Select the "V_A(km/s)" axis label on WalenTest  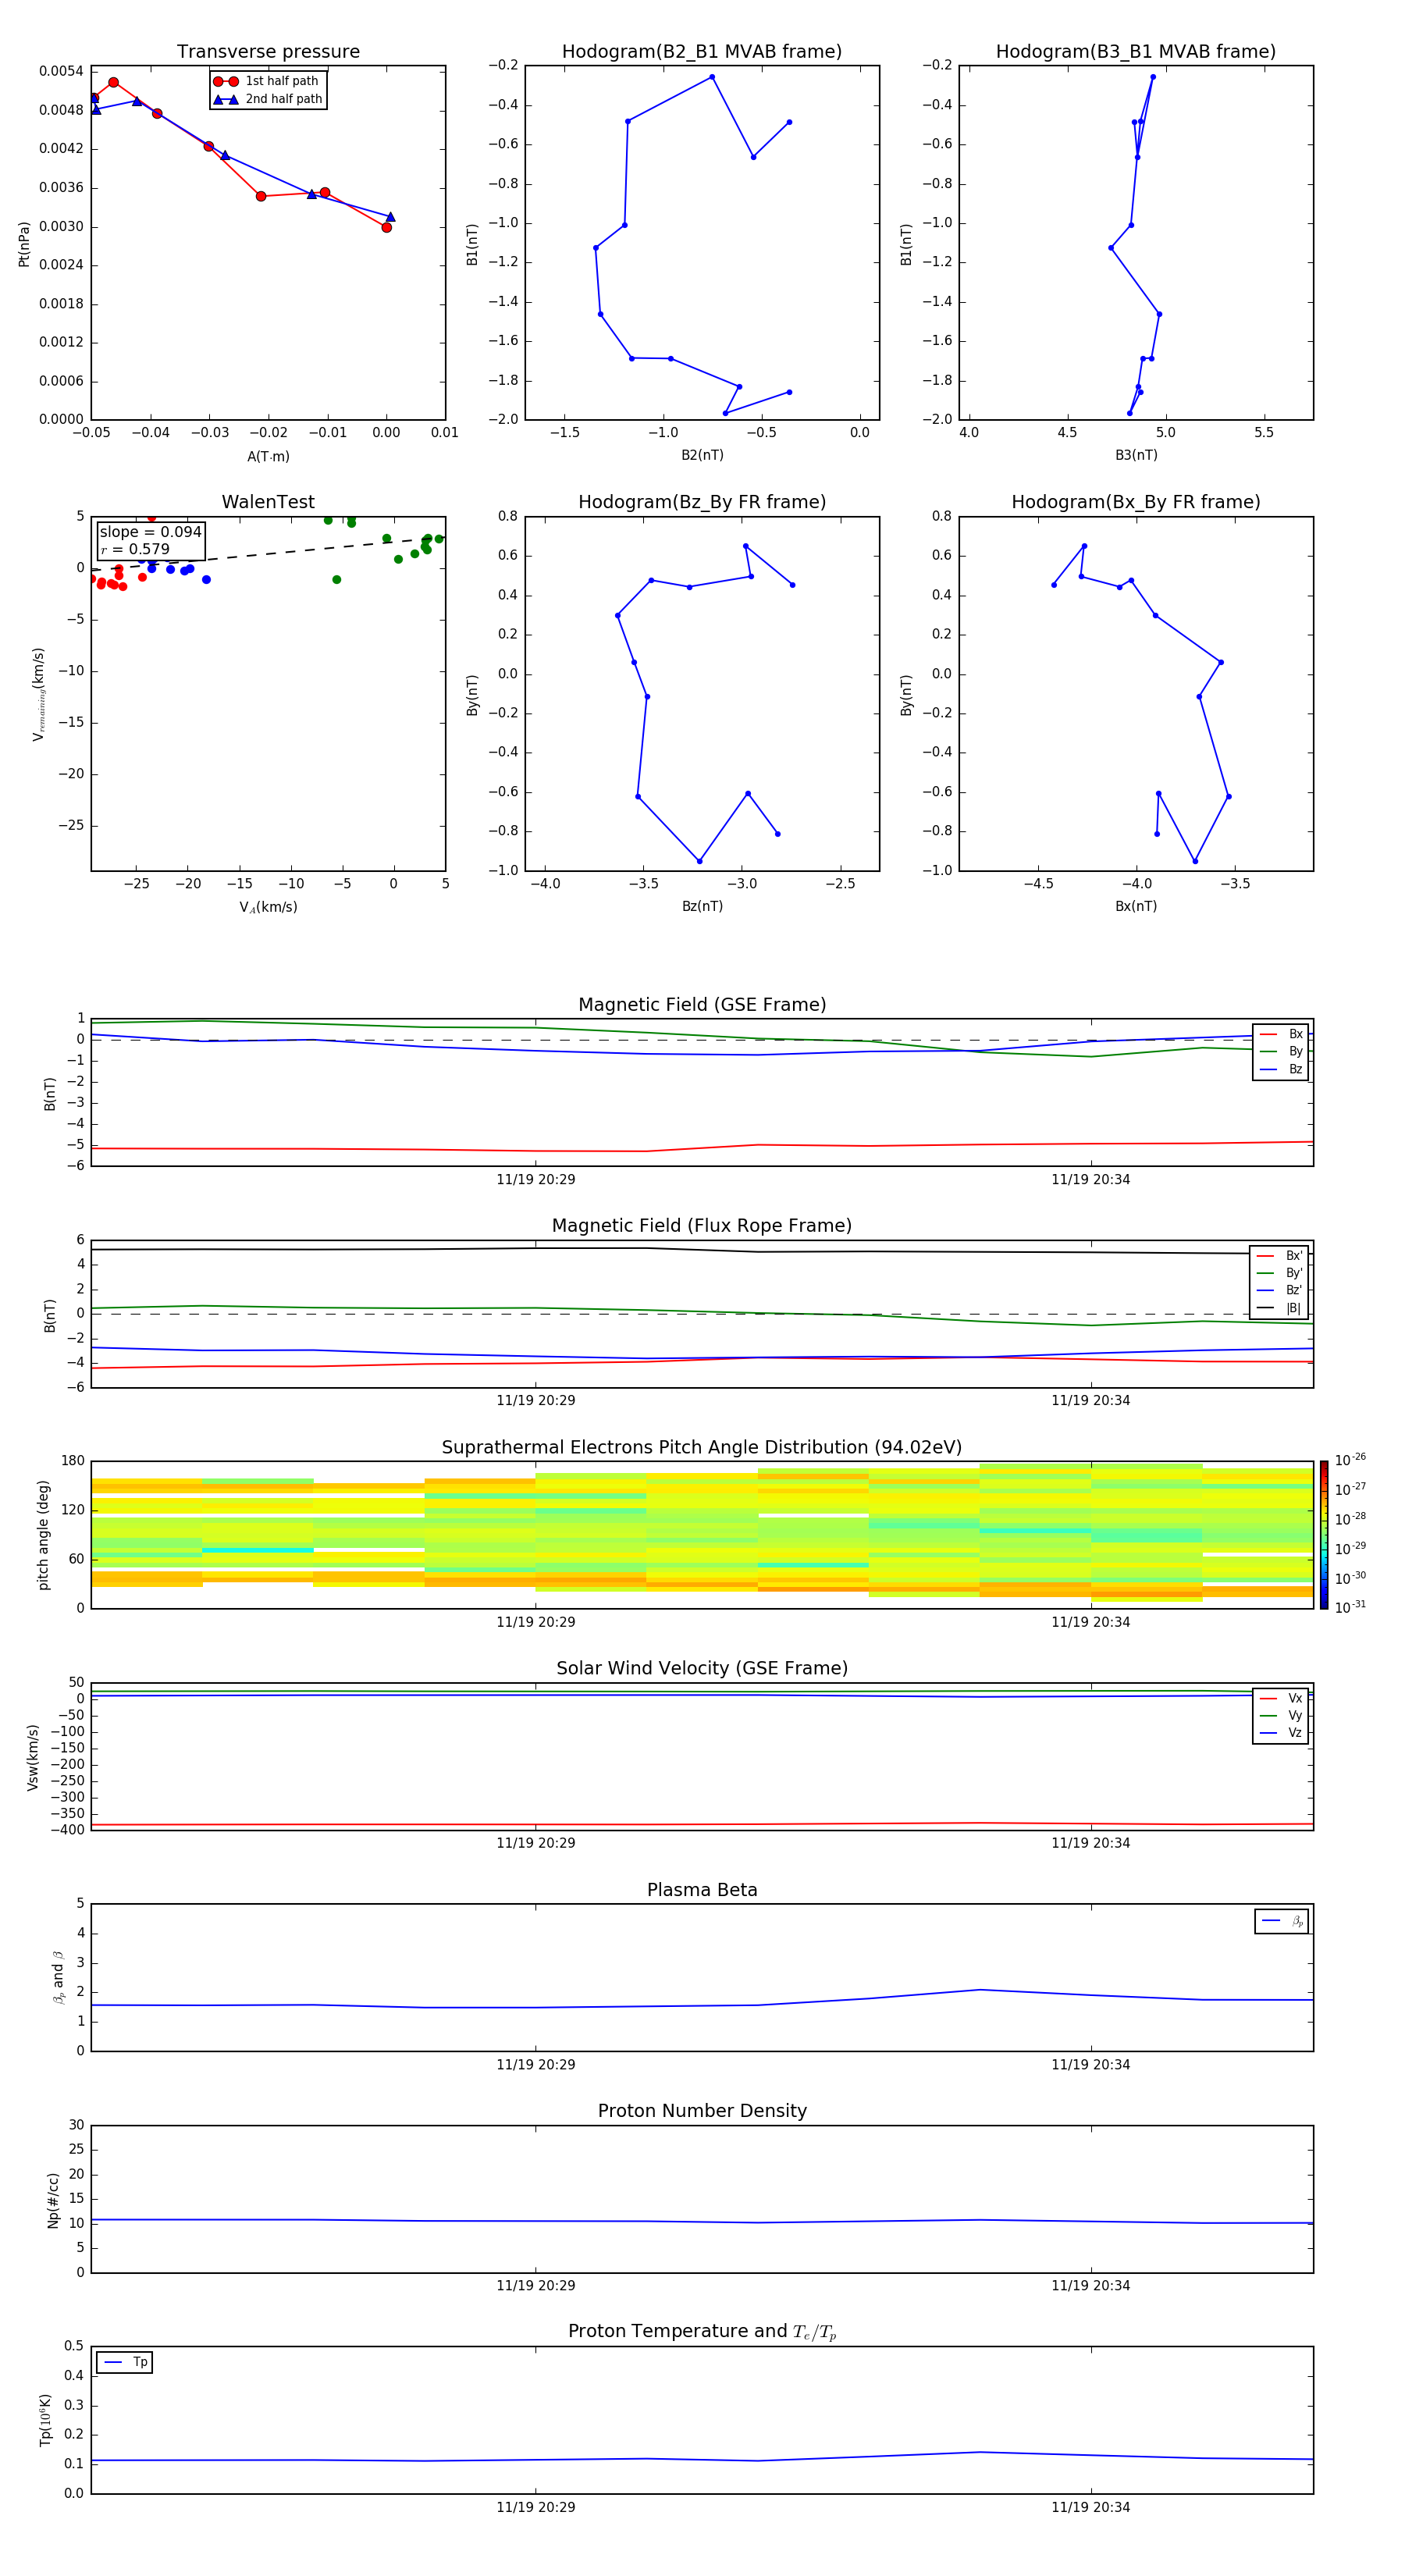coord(268,907)
